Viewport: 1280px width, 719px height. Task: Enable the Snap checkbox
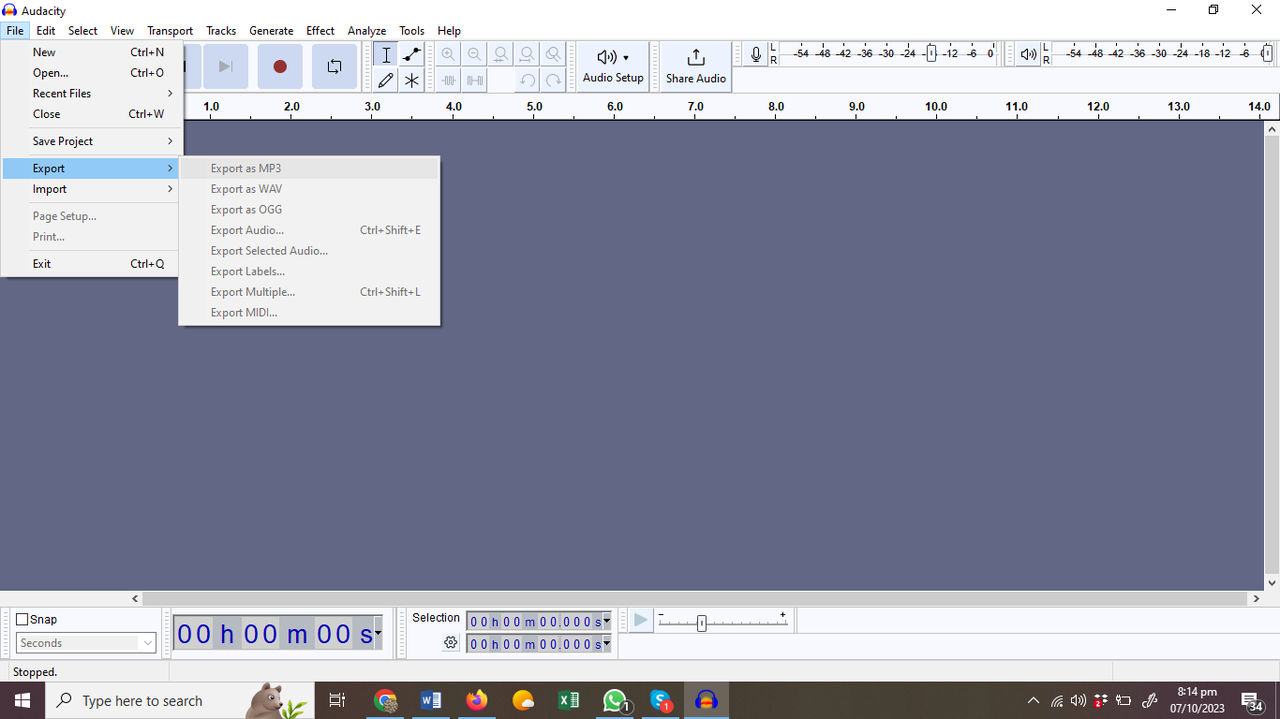point(22,619)
